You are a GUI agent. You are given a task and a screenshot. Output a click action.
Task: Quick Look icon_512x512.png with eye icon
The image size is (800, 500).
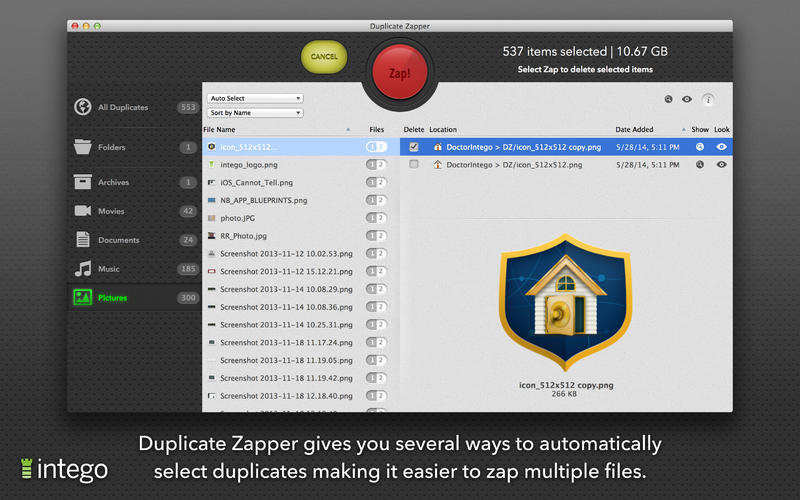721,164
